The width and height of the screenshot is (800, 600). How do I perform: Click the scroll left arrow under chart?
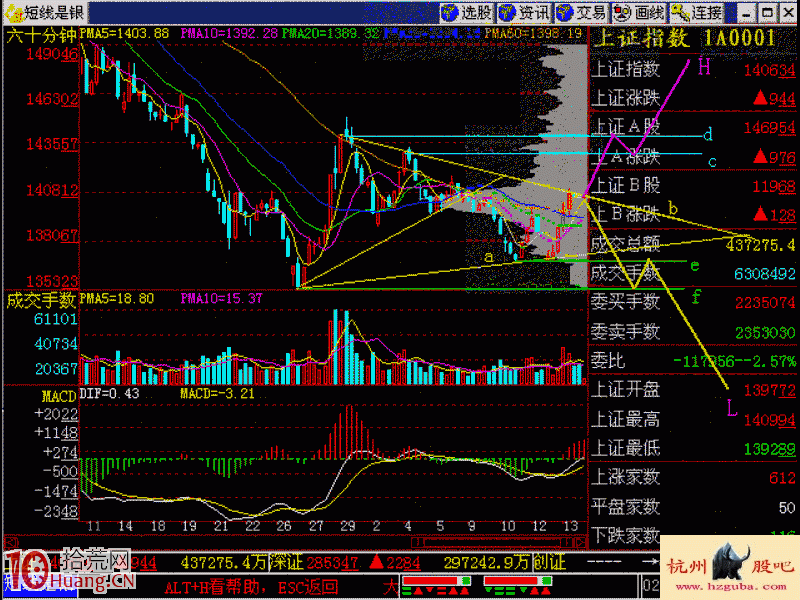[x=11, y=542]
